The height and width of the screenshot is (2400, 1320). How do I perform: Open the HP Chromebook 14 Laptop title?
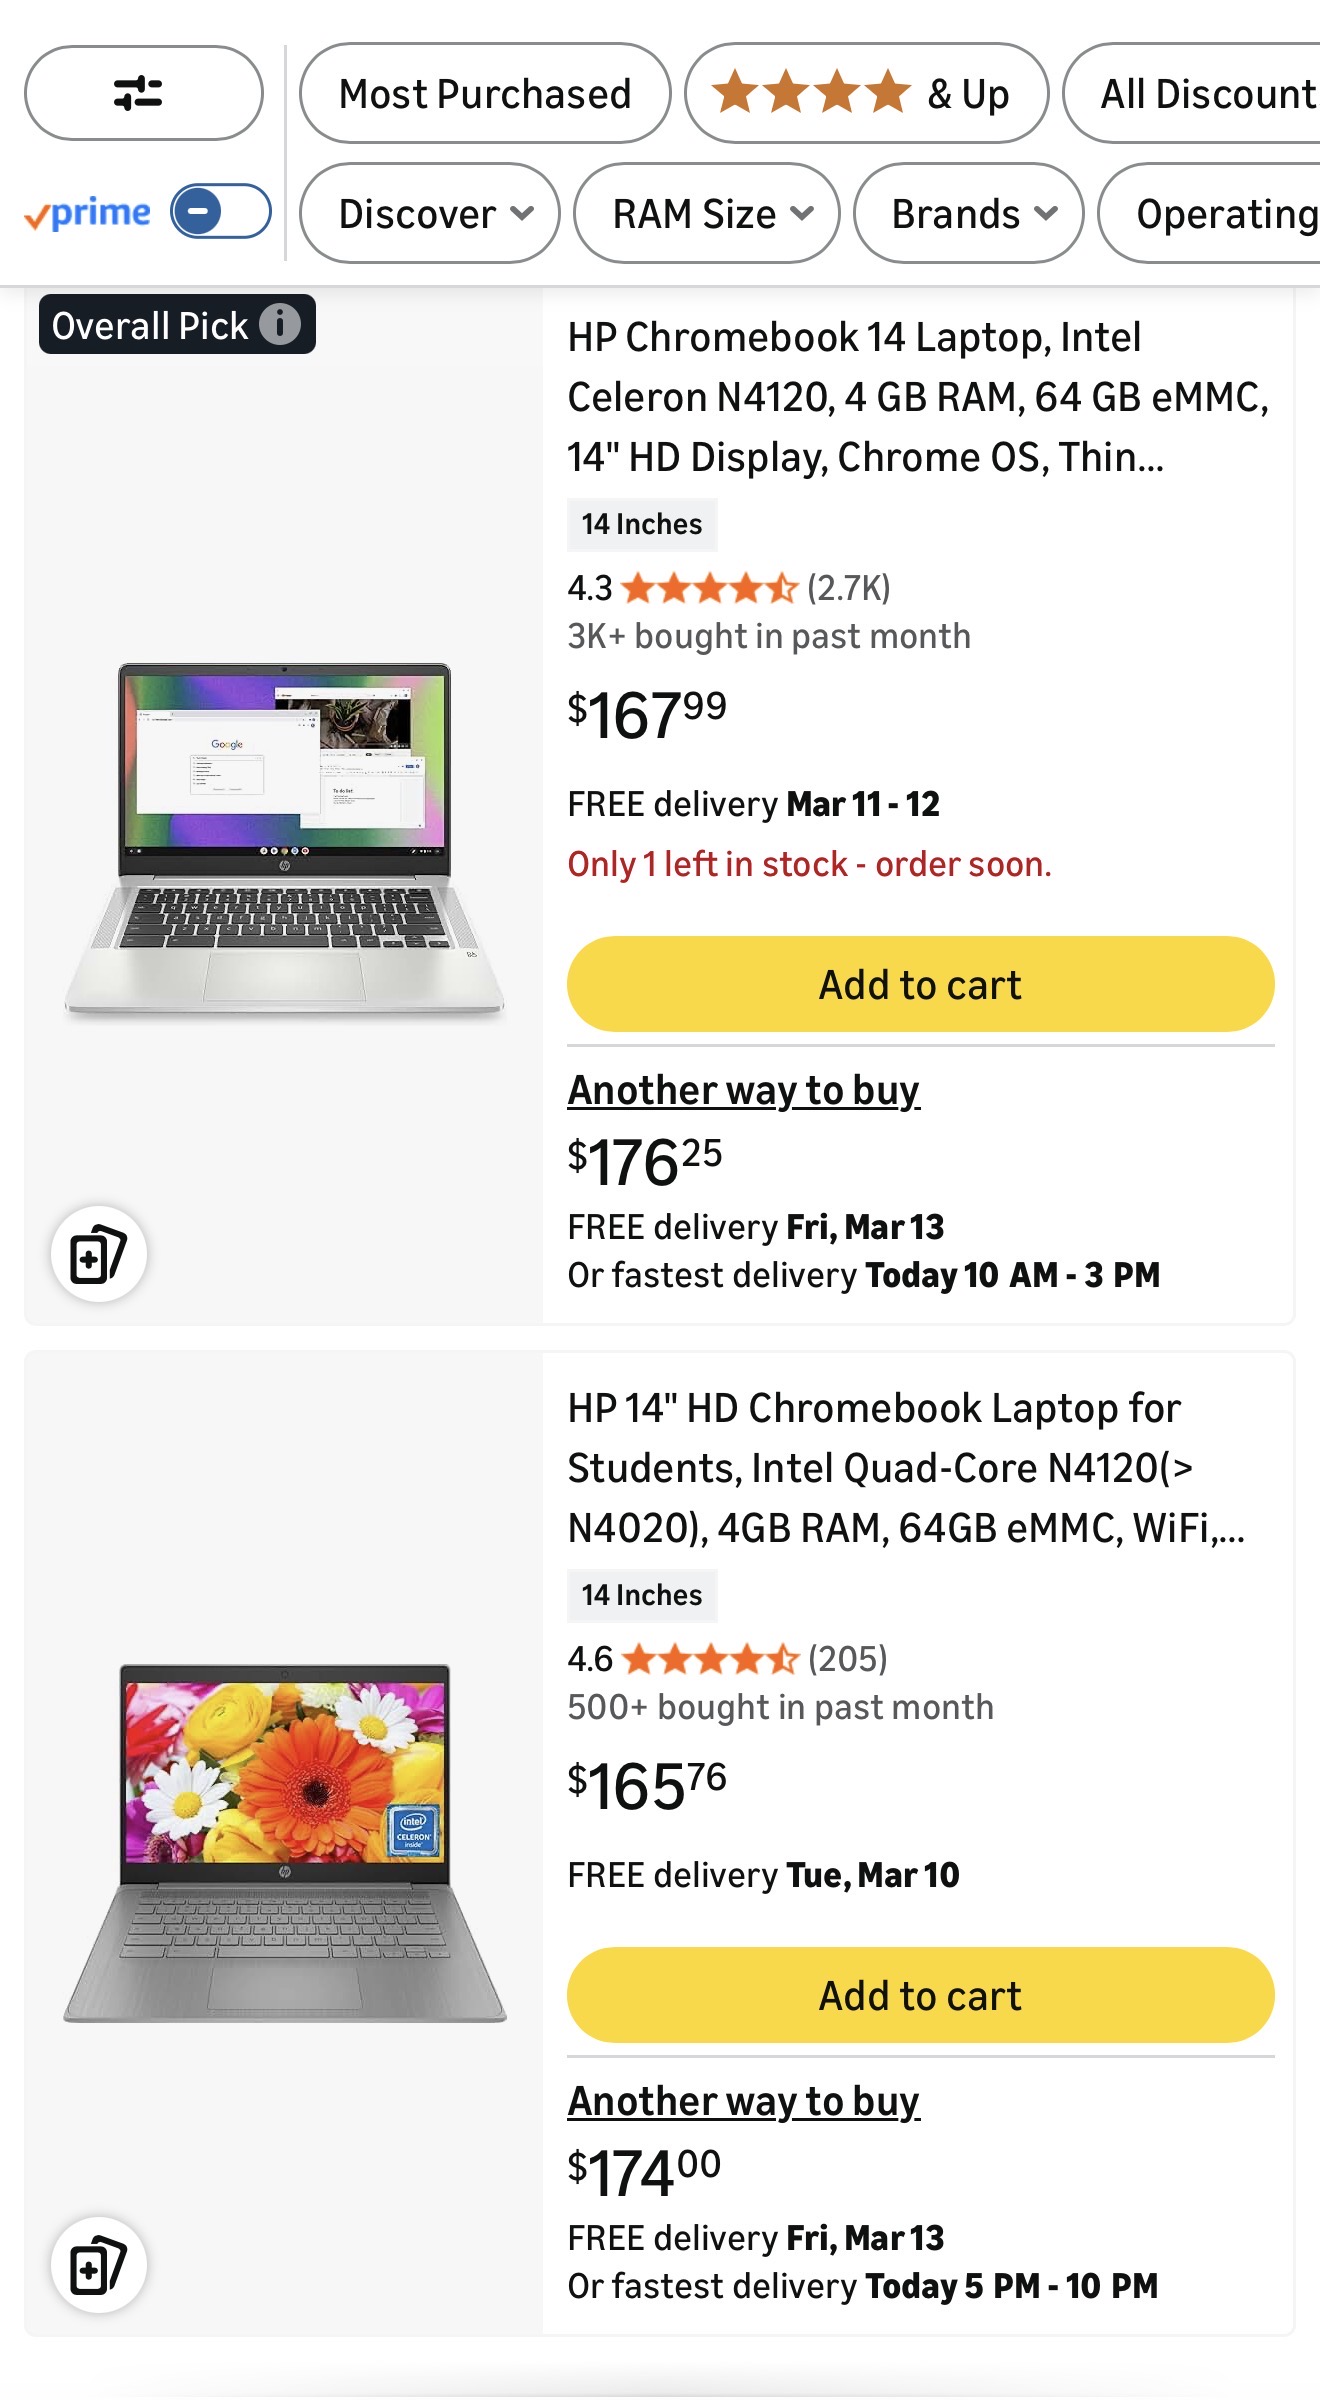click(917, 397)
